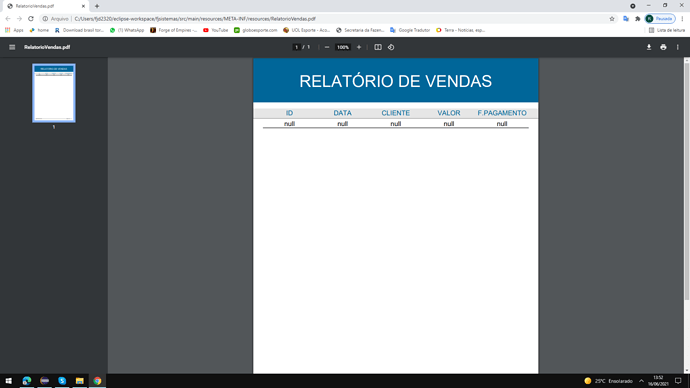Open the Google Tradutor bookmark
This screenshot has width=690, height=388.
click(410, 30)
